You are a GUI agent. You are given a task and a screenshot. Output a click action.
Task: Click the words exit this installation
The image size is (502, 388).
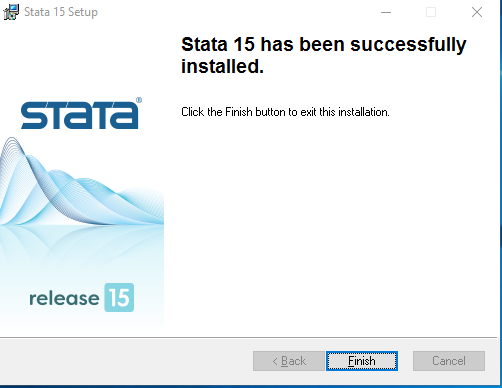[x=345, y=112]
